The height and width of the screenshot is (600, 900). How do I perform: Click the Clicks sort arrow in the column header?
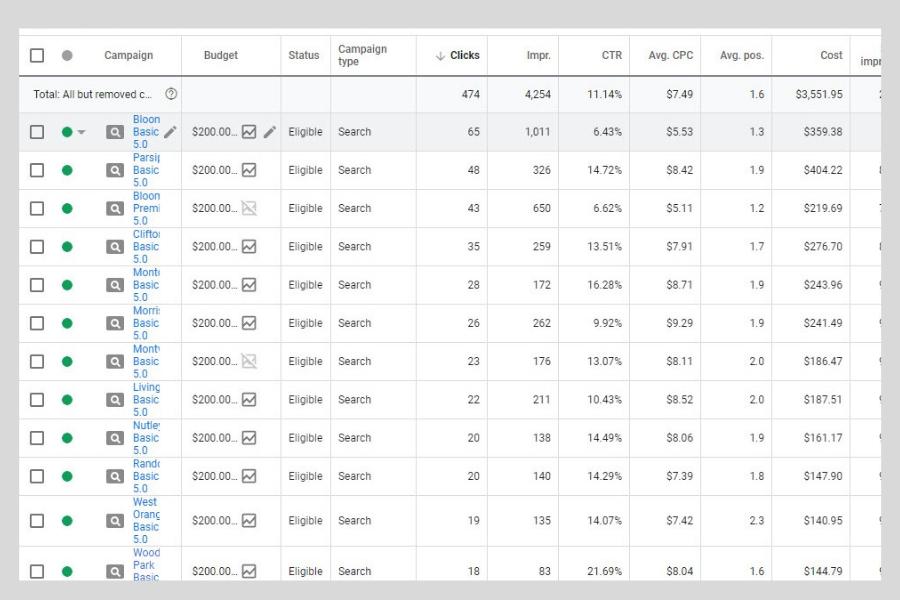click(x=442, y=55)
